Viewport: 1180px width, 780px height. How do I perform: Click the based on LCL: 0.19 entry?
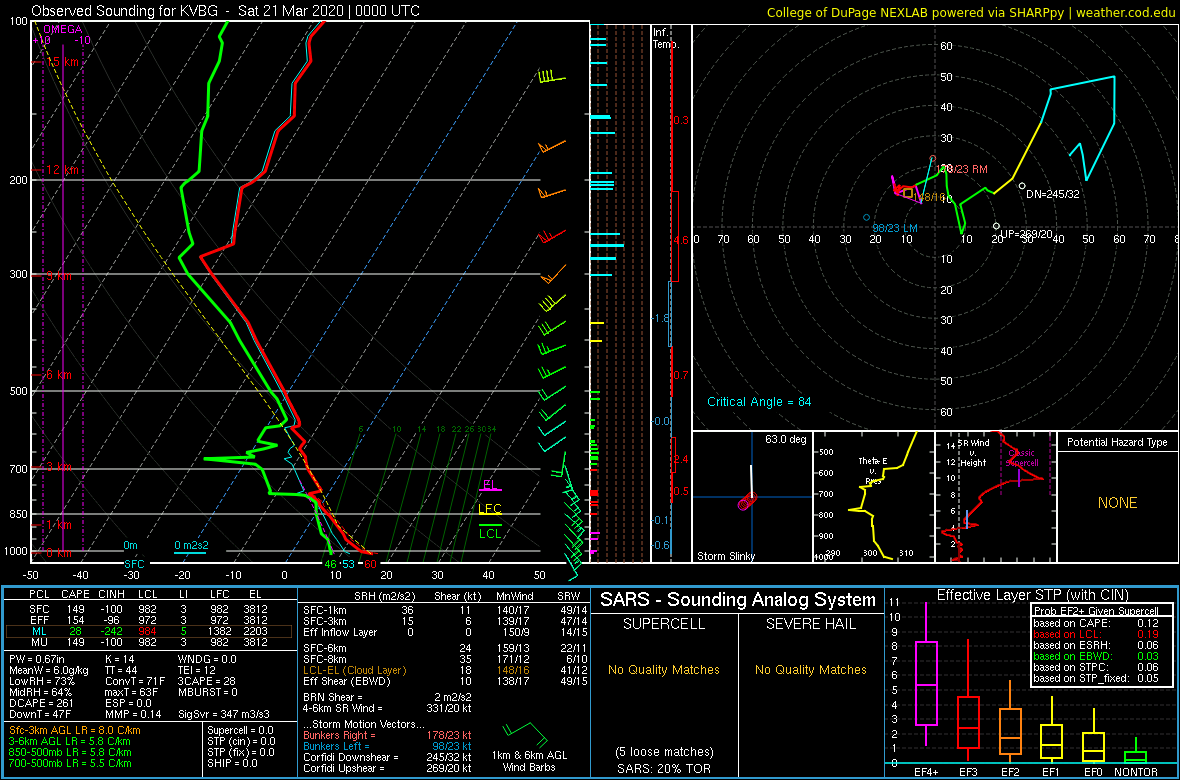tap(1096, 634)
